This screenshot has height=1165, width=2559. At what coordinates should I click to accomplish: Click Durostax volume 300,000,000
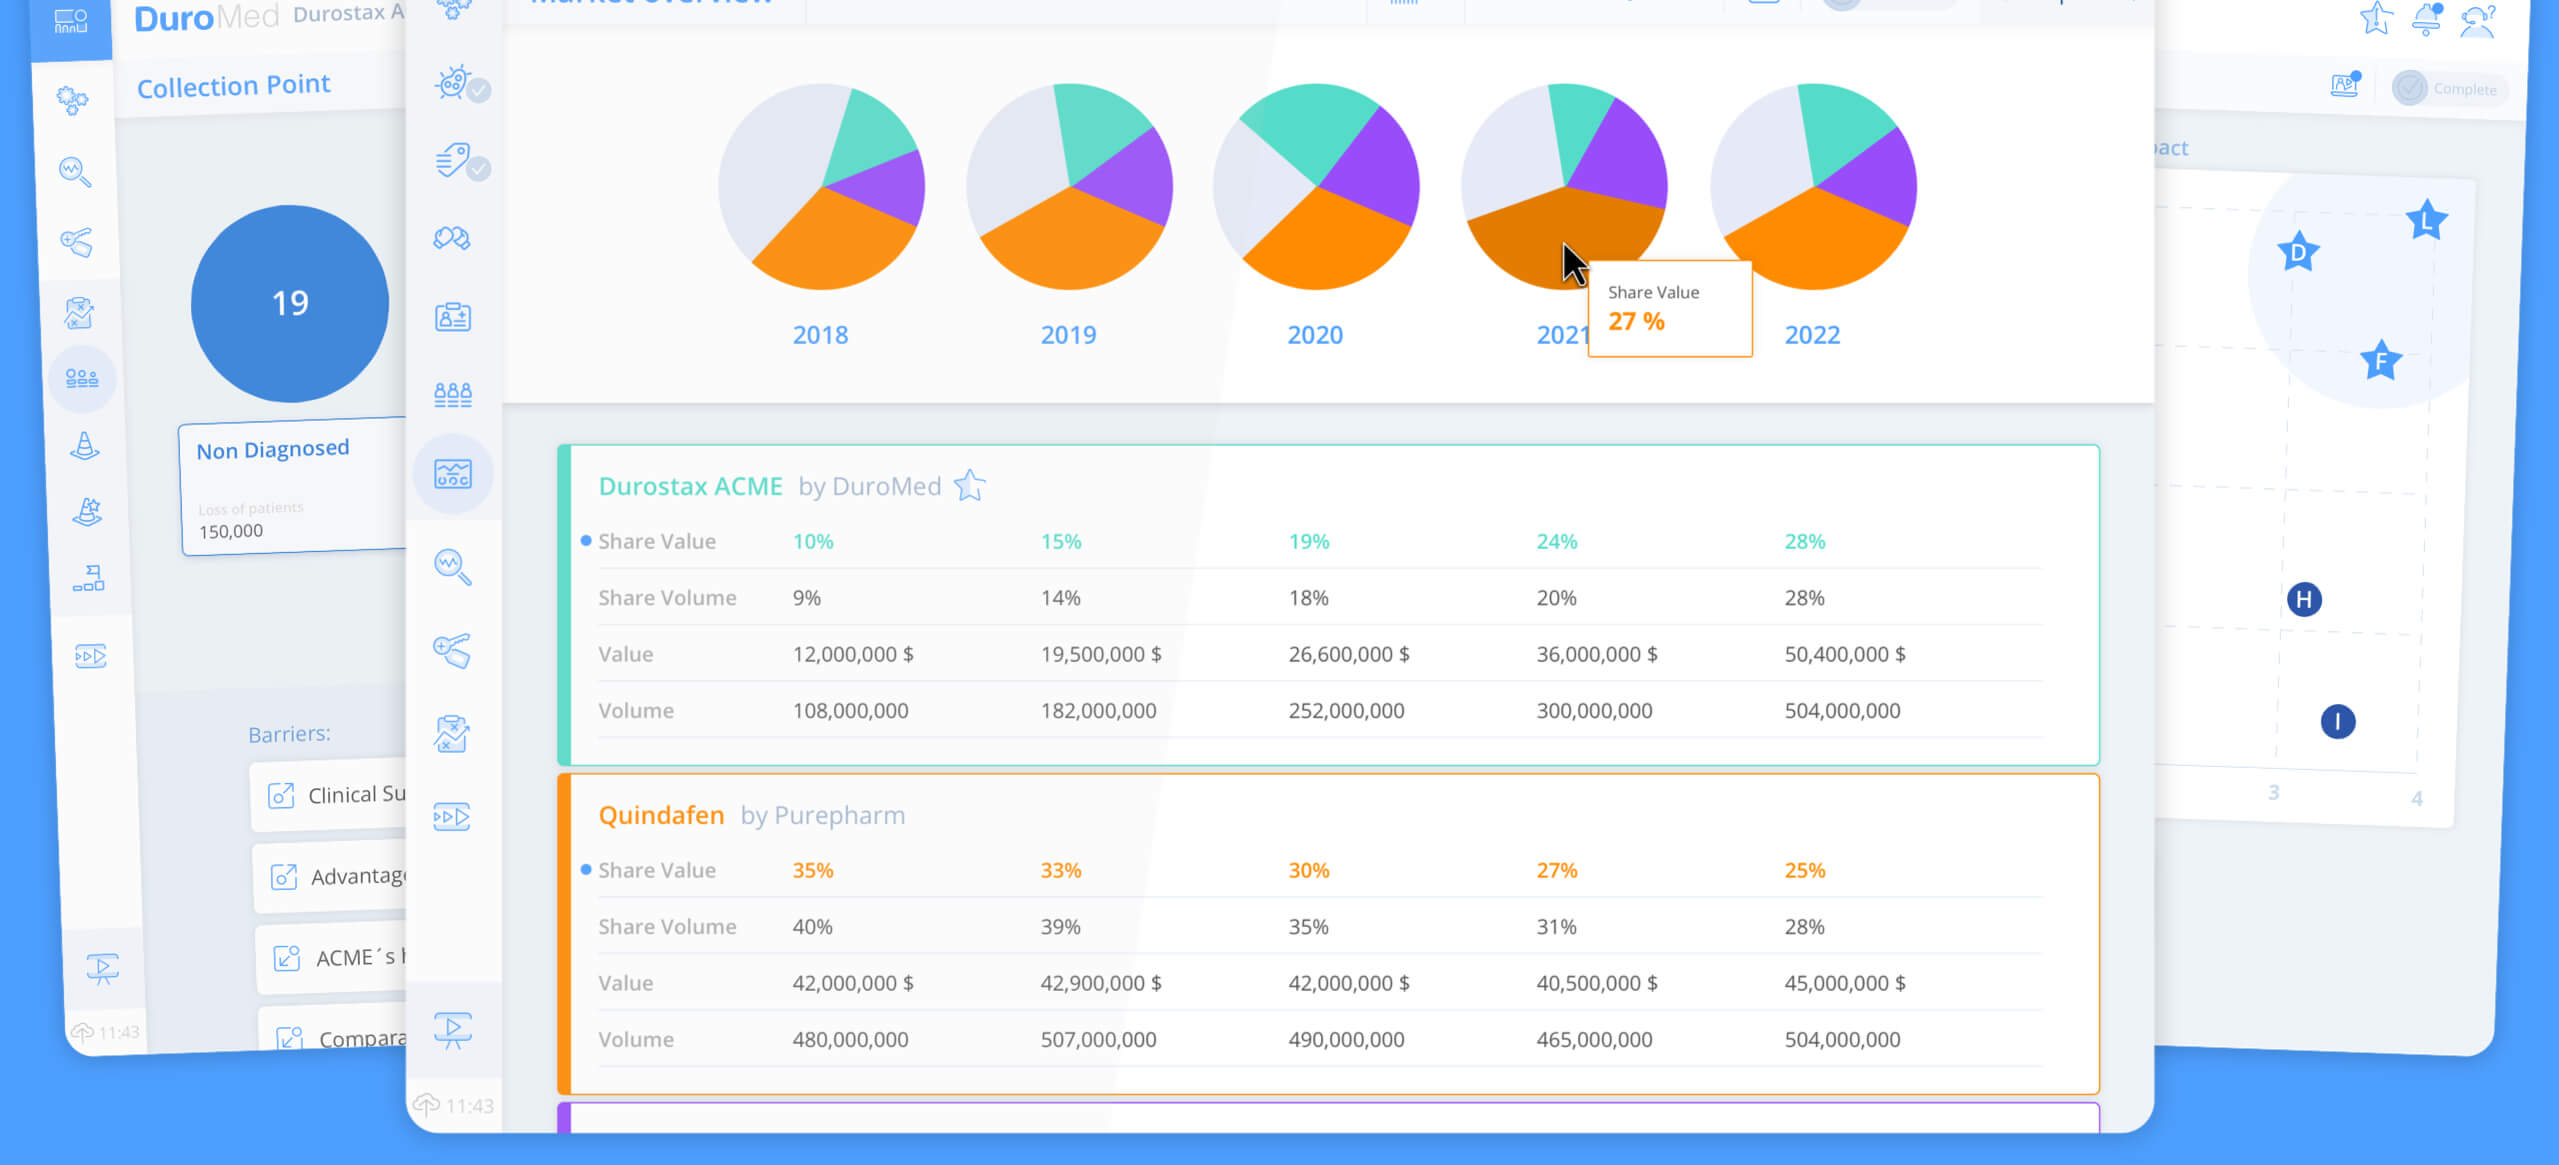(x=1594, y=711)
